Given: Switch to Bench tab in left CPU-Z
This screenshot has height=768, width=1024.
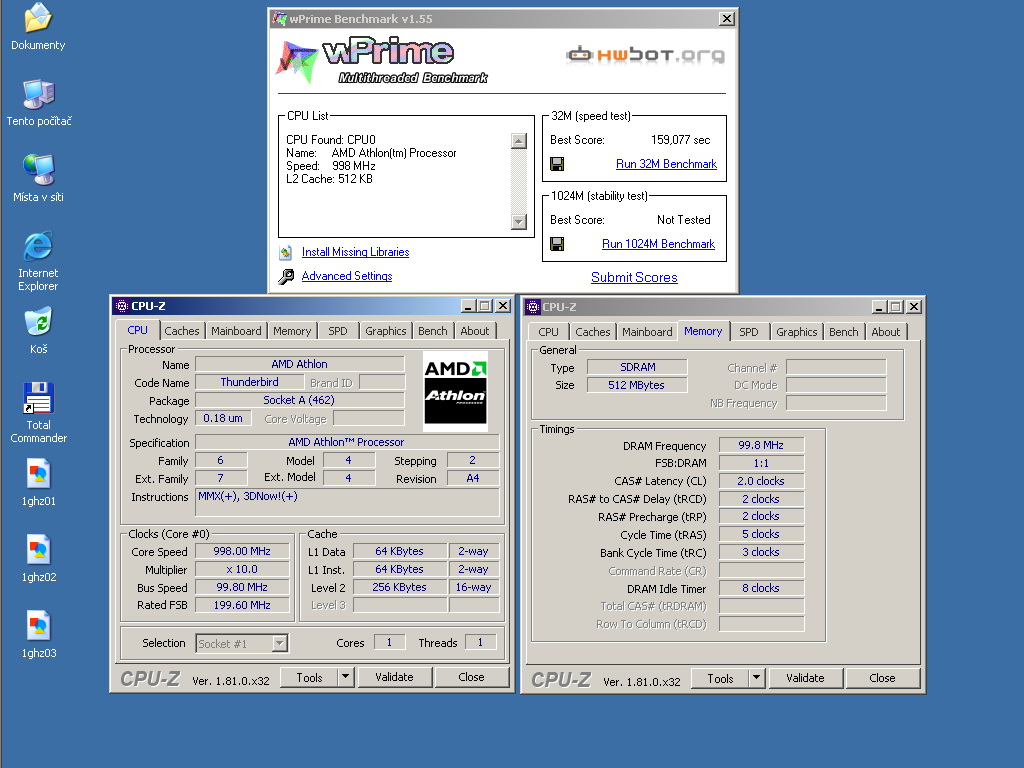Looking at the screenshot, I should (432, 331).
